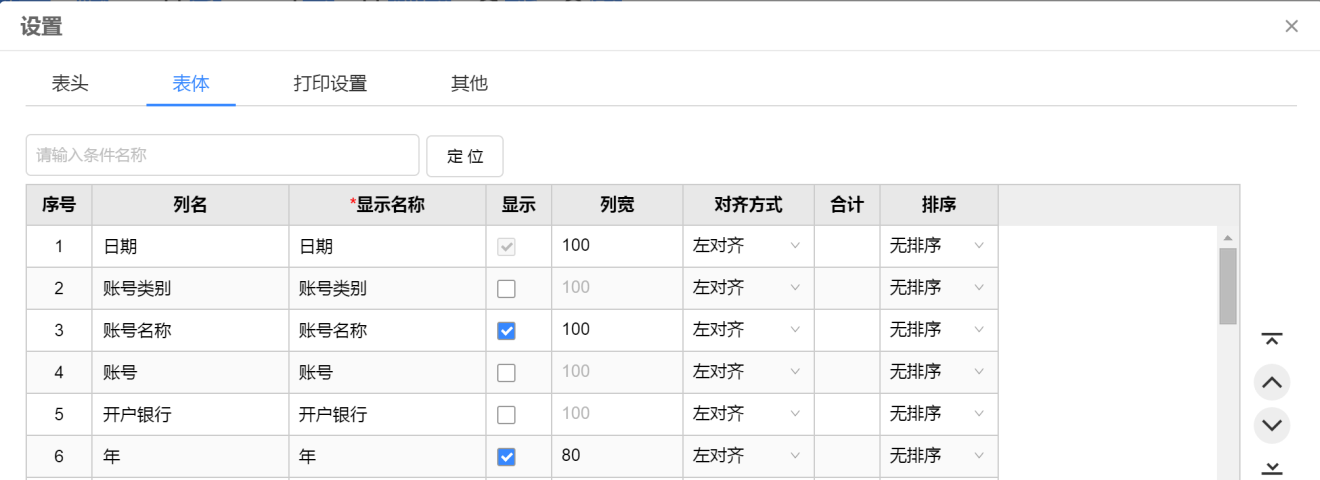Image resolution: width=1320 pixels, height=480 pixels.
Task: Click the vertical scrollbar thumb
Action: coord(1228,285)
